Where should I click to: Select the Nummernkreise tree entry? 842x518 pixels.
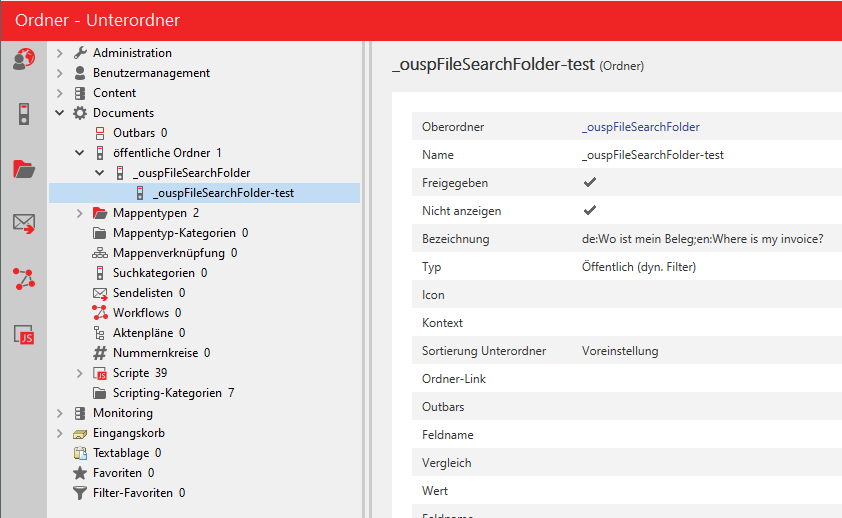(162, 353)
